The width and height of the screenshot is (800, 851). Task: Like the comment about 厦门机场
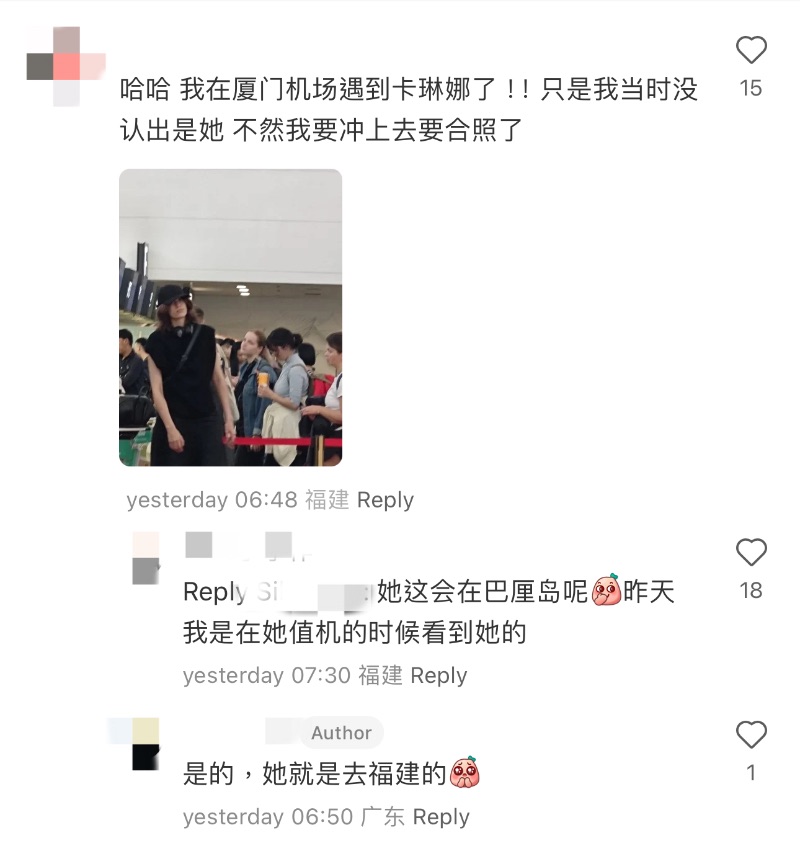tap(751, 50)
